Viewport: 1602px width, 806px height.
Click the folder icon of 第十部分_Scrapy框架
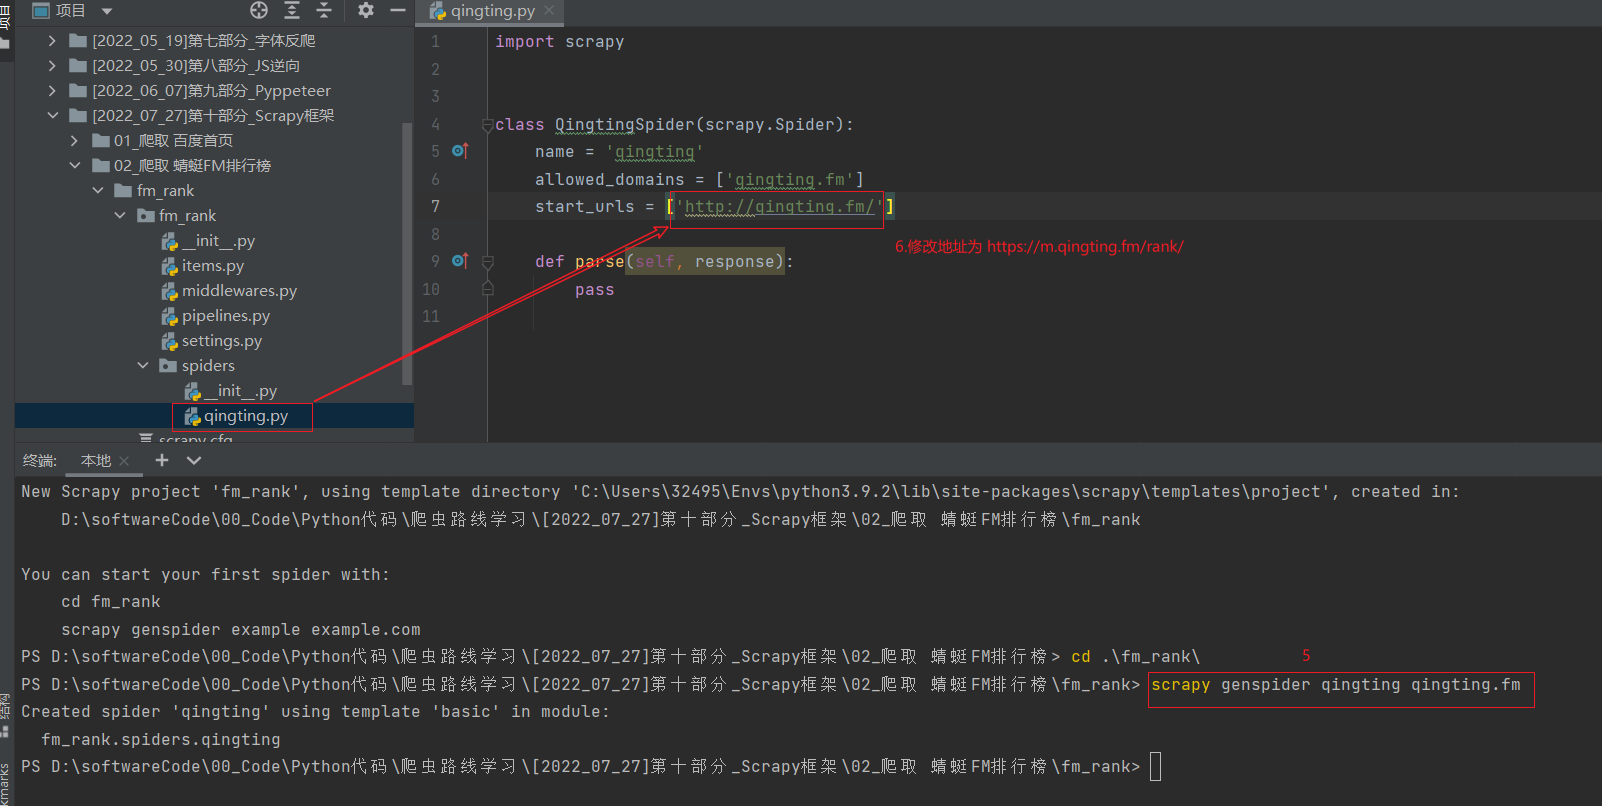click(78, 116)
